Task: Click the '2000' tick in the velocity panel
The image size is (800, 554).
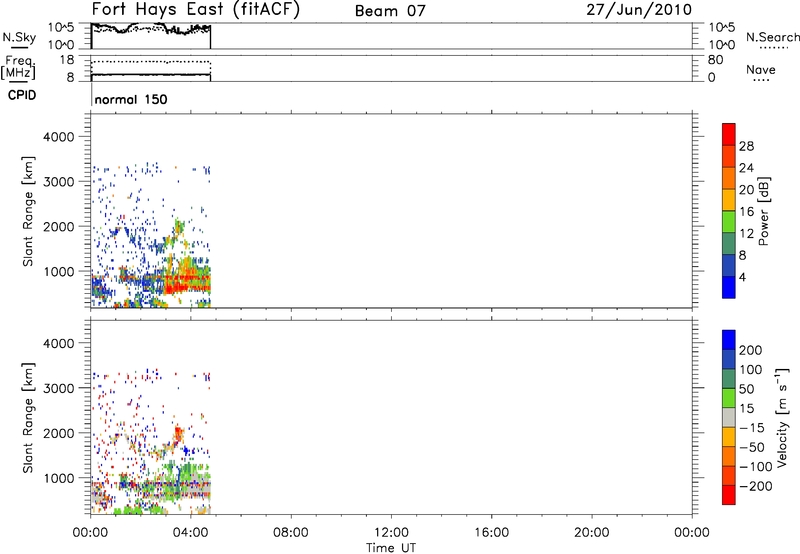Action: [58, 433]
